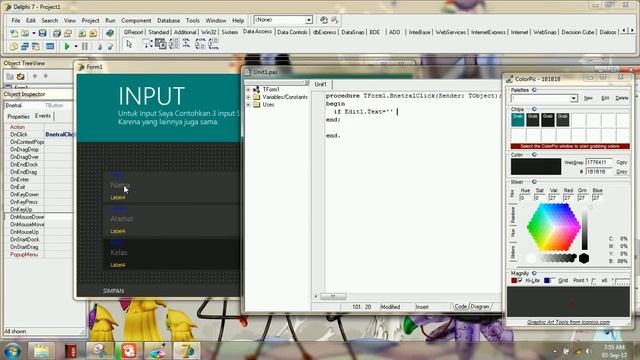The height and width of the screenshot is (360, 640).
Task: Click the save desktop icon beside None dropdown
Action: (x=324, y=20)
